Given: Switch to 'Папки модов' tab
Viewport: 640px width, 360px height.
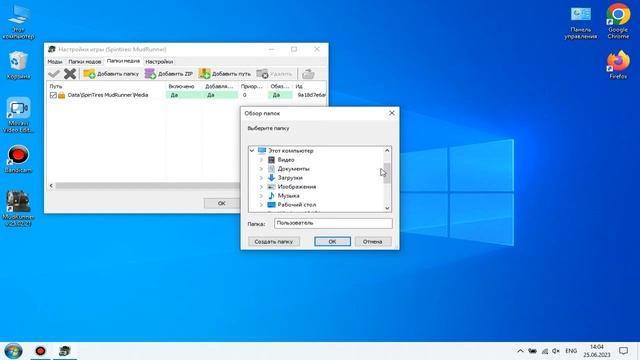Looking at the screenshot, I should pyautogui.click(x=84, y=62).
